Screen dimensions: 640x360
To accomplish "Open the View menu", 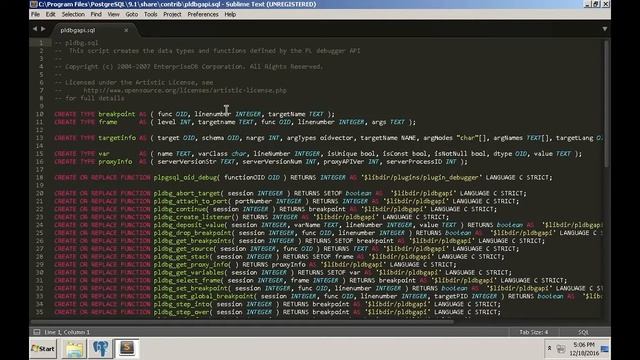I will (113, 14).
